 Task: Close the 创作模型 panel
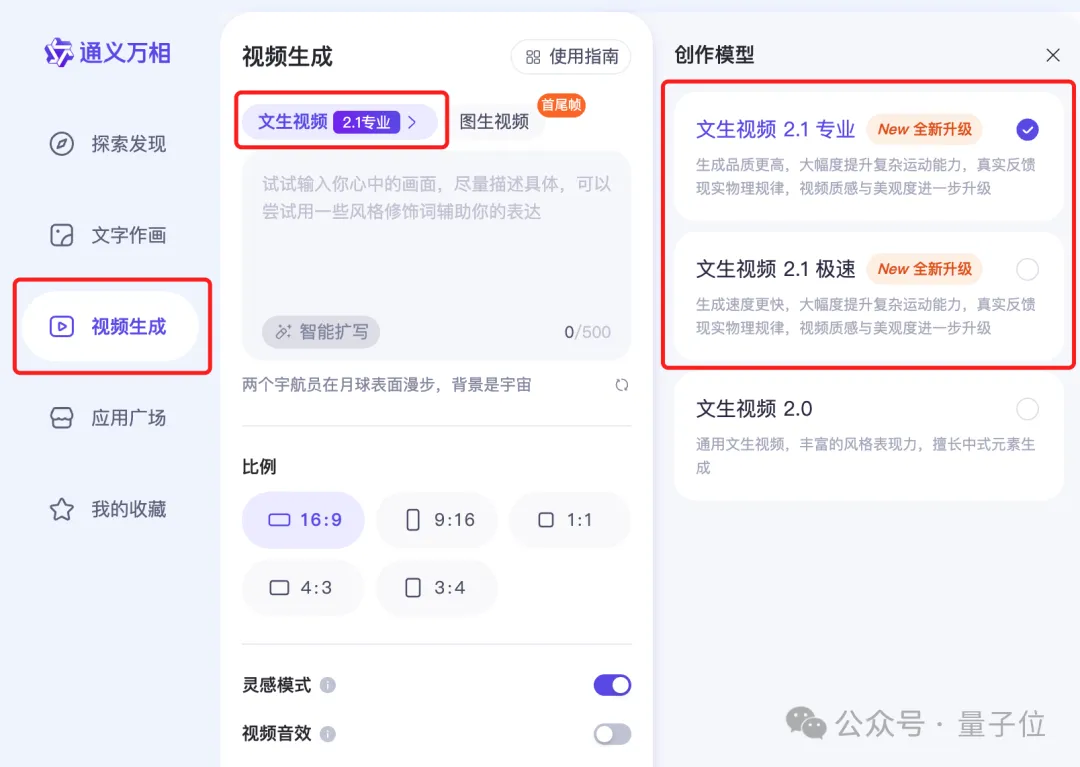tap(1052, 55)
